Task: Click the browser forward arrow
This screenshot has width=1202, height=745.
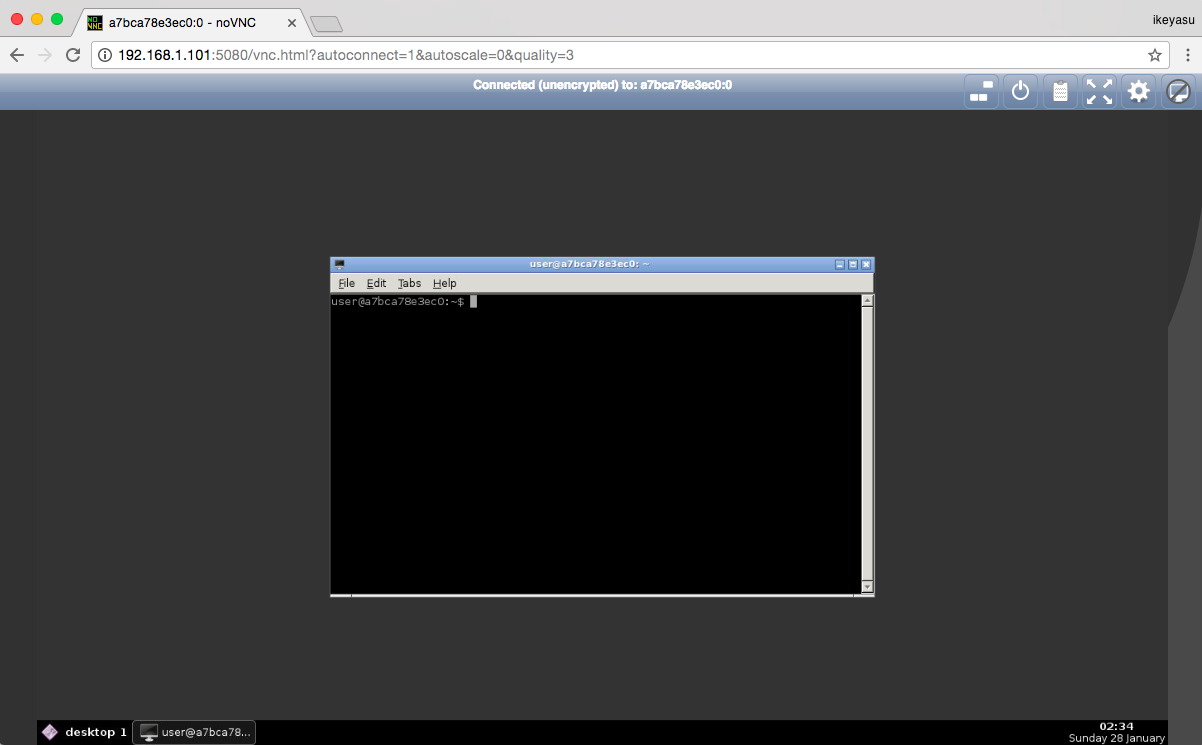Action: tap(44, 55)
